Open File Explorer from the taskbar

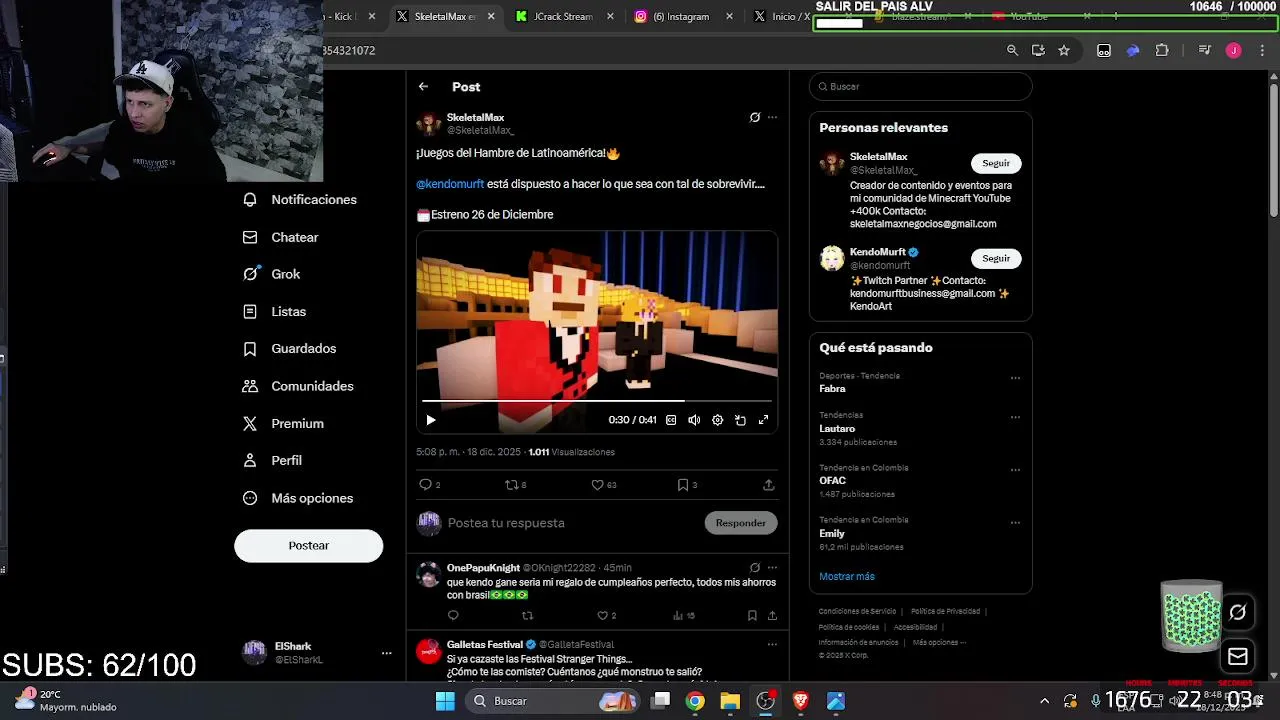click(730, 701)
